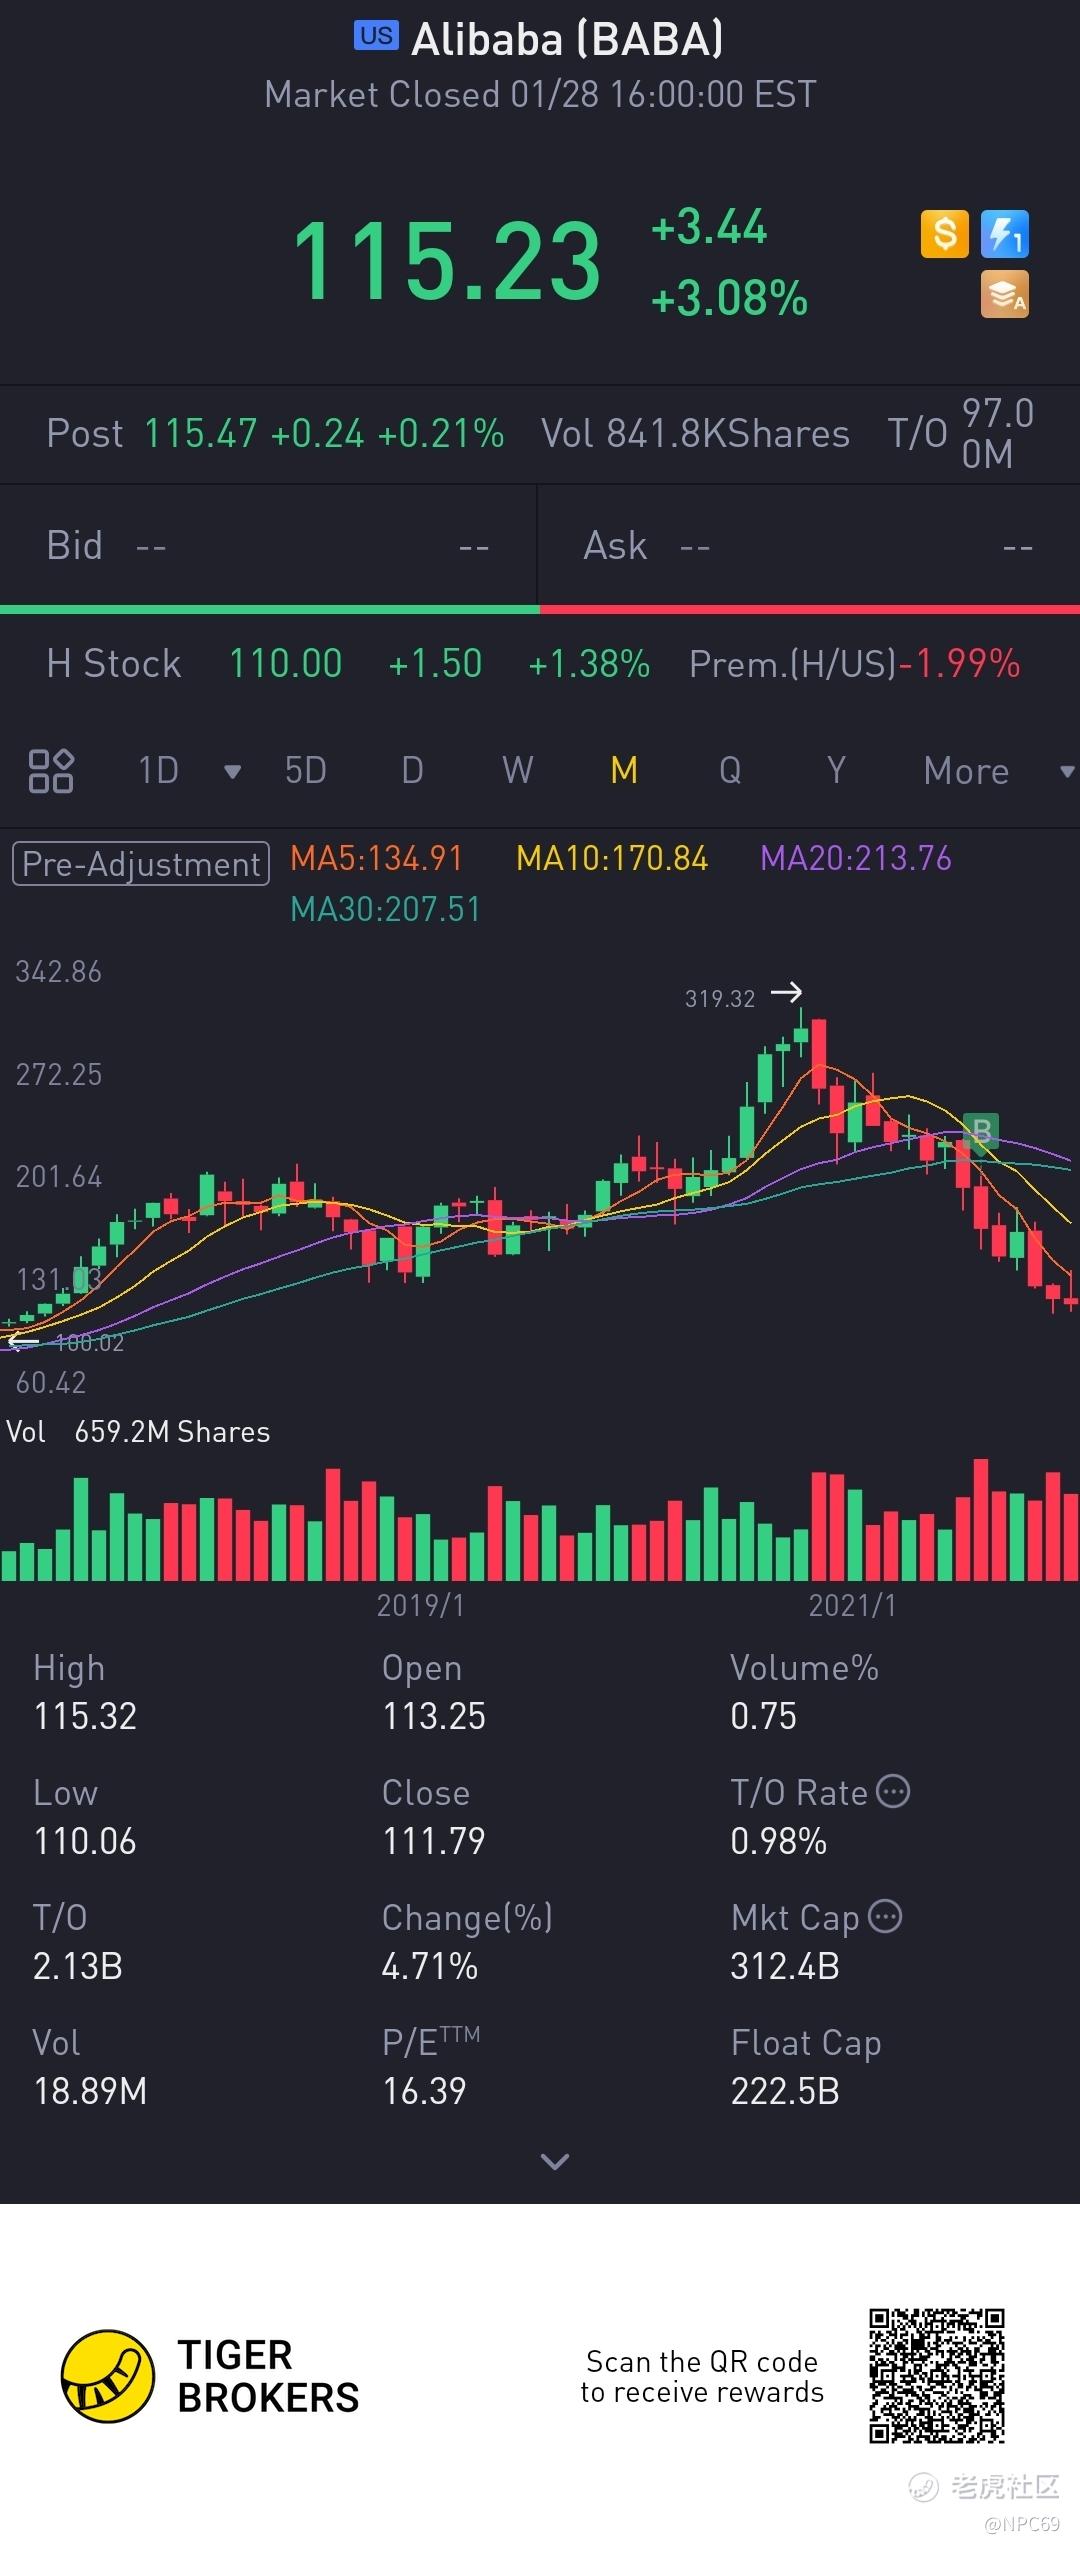This screenshot has width=1080, height=2549.
Task: Switch to the 1D chart tab
Action: pyautogui.click(x=158, y=771)
